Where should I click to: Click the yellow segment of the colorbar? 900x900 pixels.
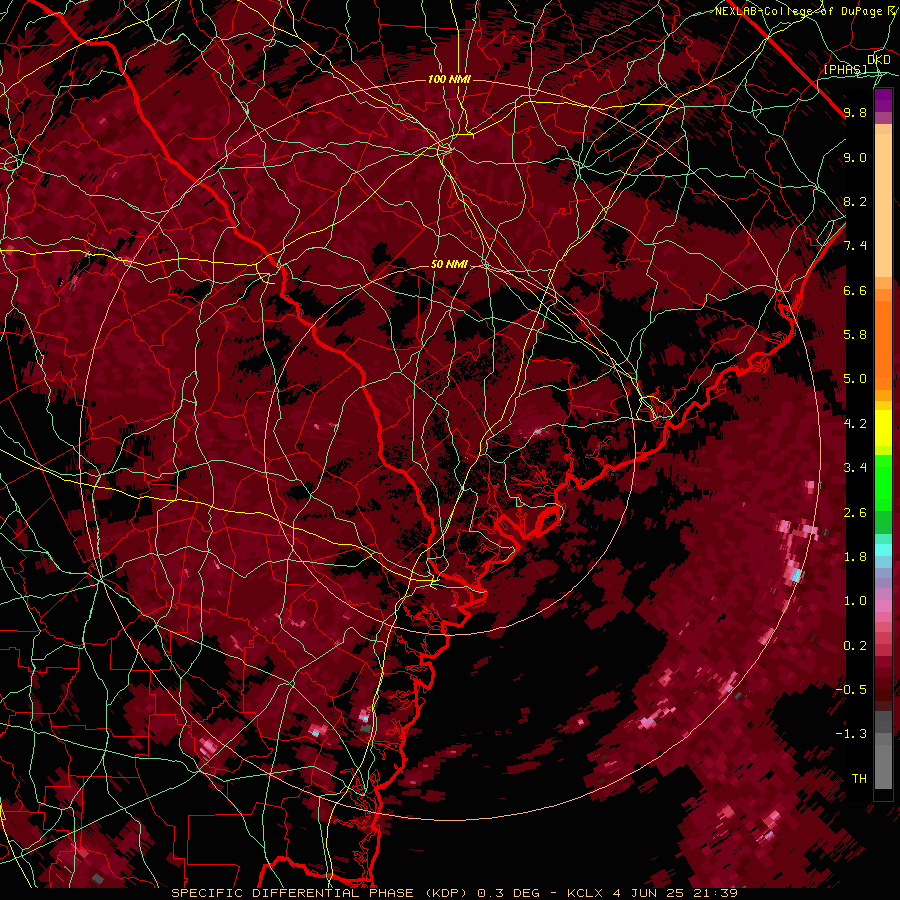[x=883, y=428]
